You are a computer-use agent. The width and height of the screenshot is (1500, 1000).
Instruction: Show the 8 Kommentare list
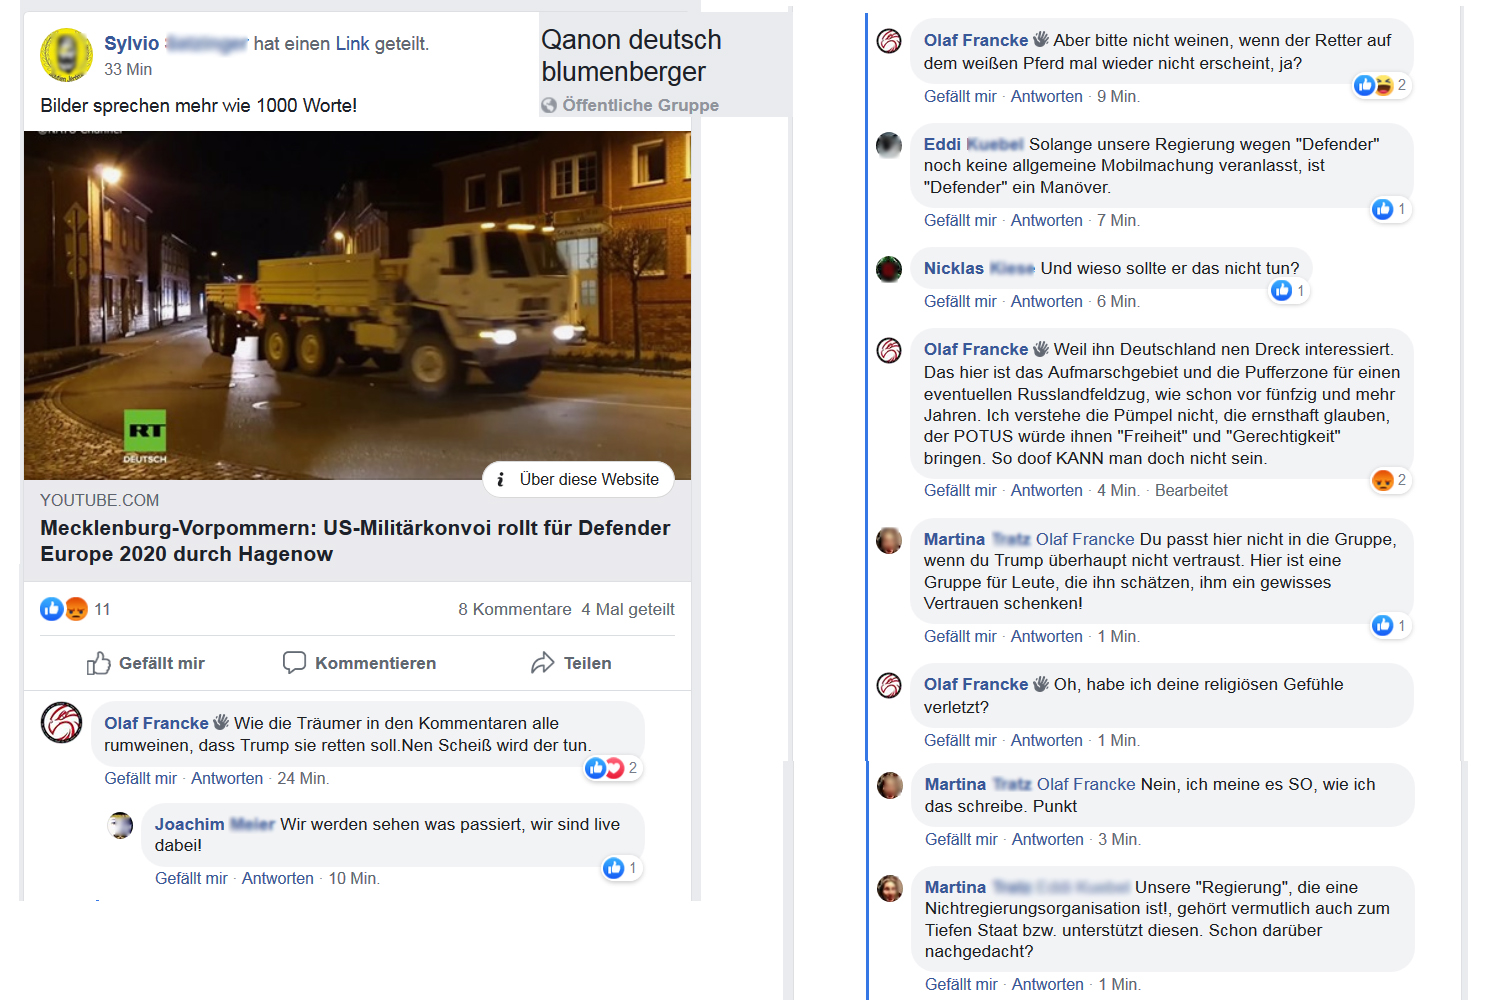point(515,609)
